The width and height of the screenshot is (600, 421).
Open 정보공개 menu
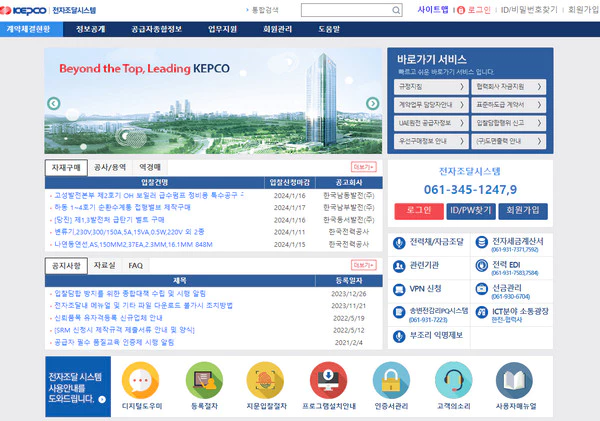(x=91, y=29)
